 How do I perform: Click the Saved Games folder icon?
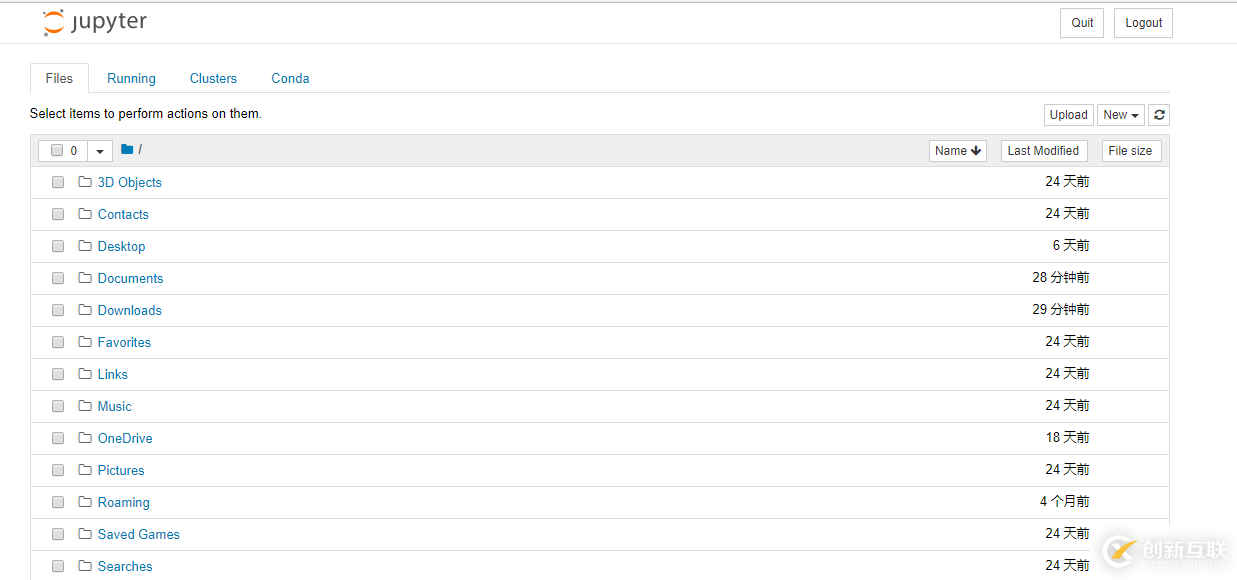[85, 534]
